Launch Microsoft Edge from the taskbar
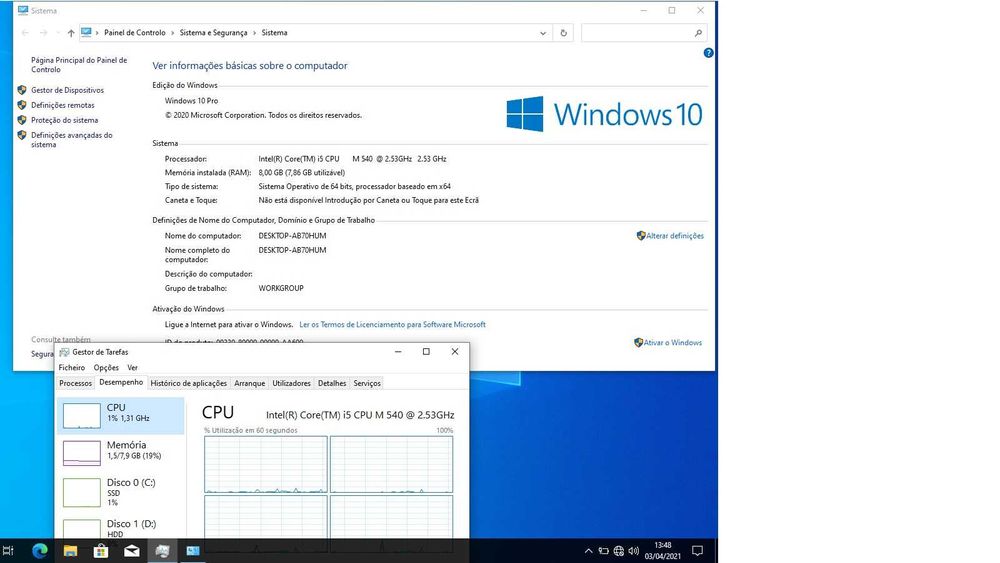1000x563 pixels. click(40, 551)
